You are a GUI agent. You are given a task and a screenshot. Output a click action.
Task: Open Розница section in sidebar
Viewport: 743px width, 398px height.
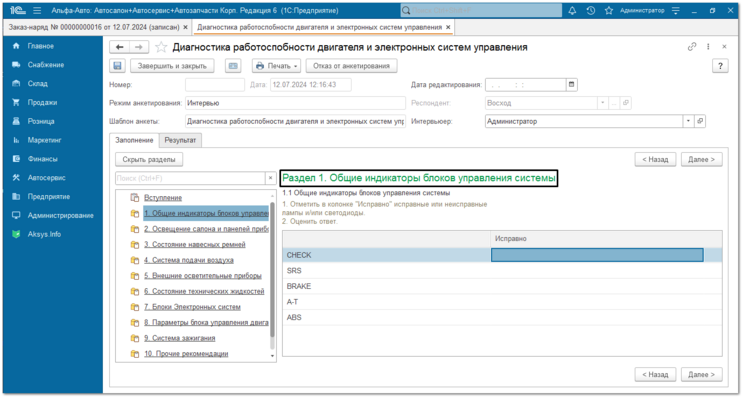point(41,121)
